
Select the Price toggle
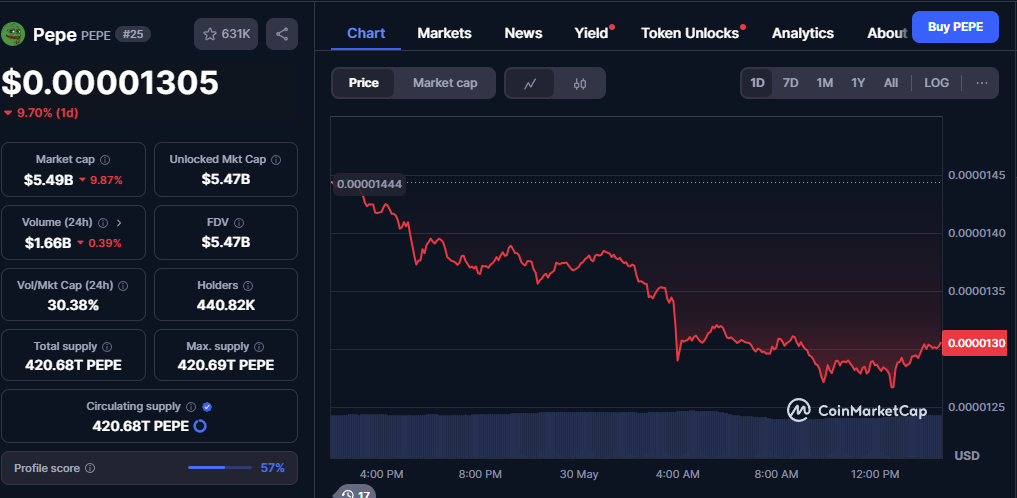363,83
